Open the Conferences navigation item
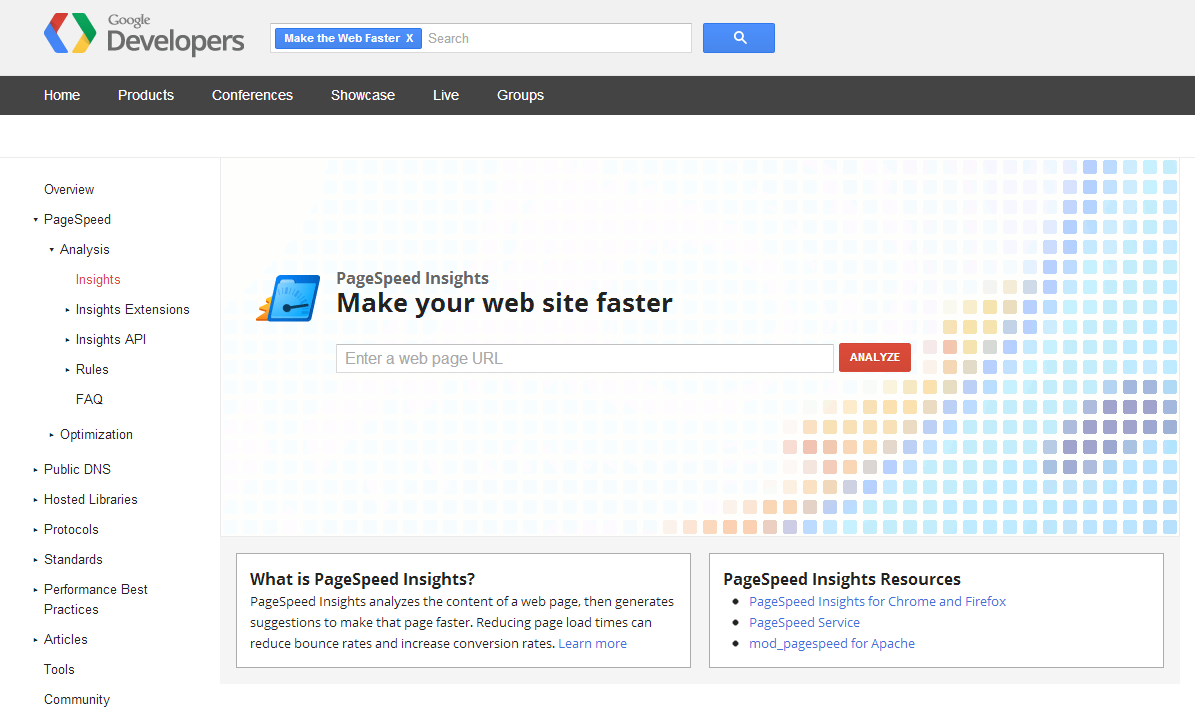Image resolution: width=1195 pixels, height=717 pixels. pos(252,95)
